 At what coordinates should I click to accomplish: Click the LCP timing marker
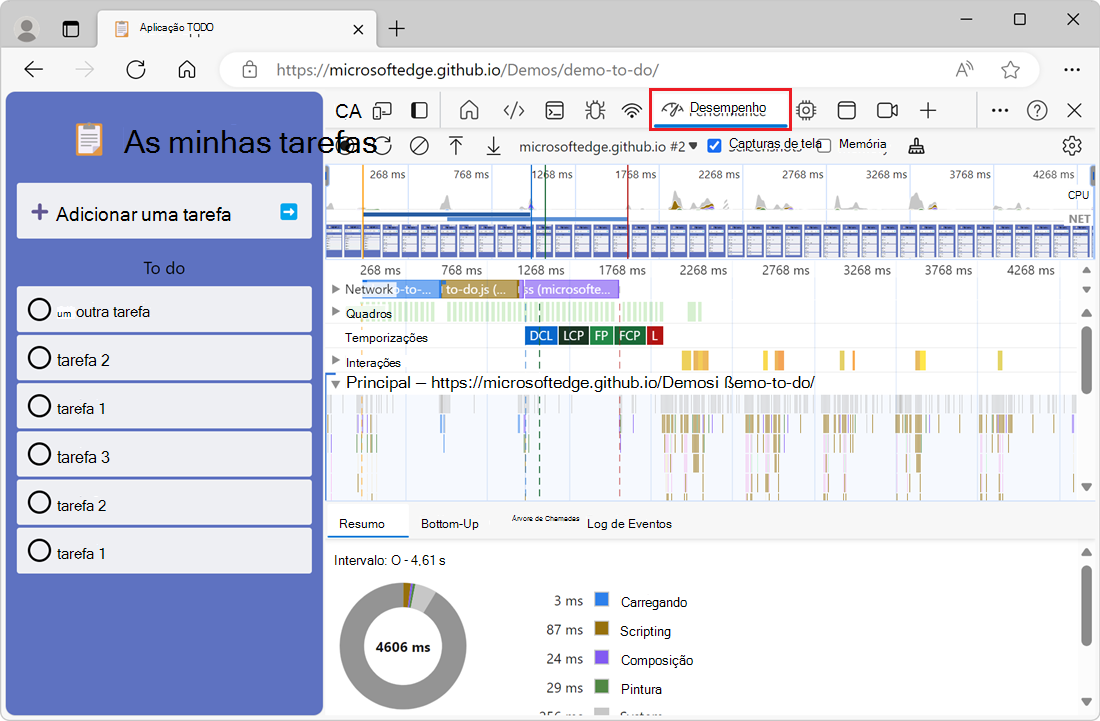573,336
